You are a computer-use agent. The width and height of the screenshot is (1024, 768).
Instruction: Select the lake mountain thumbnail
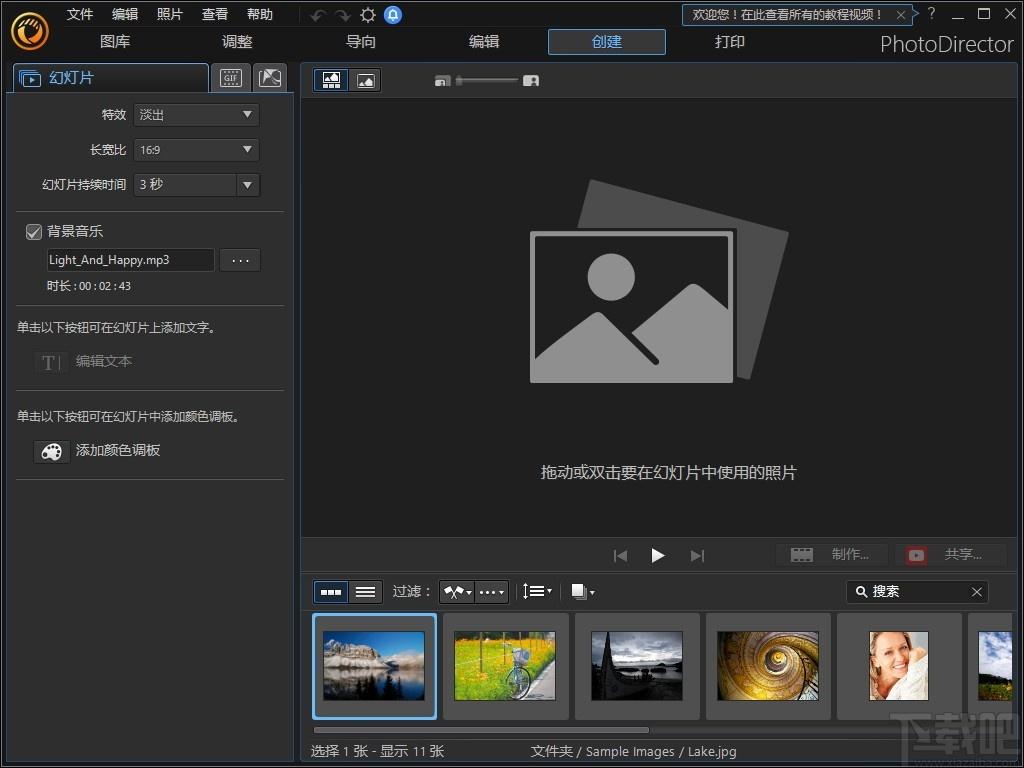click(374, 666)
